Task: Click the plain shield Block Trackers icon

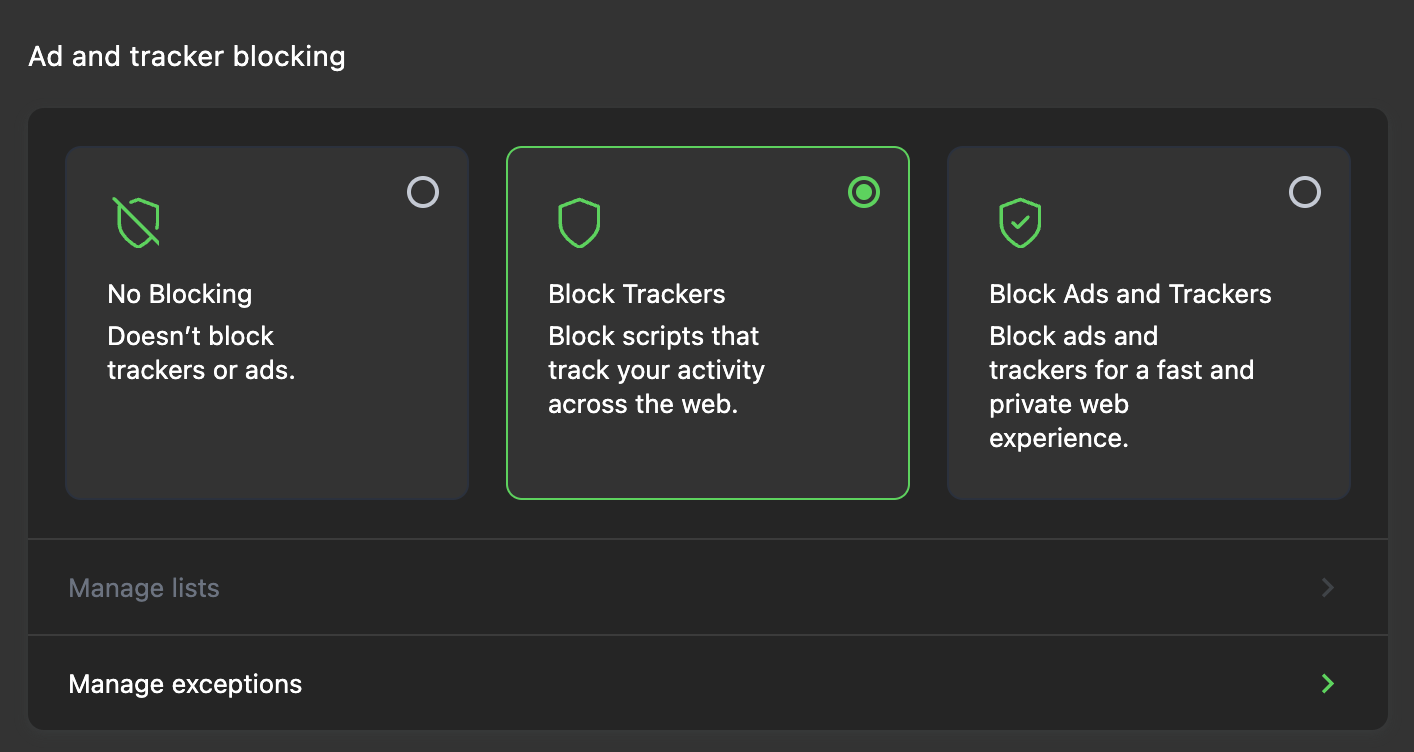Action: [578, 222]
